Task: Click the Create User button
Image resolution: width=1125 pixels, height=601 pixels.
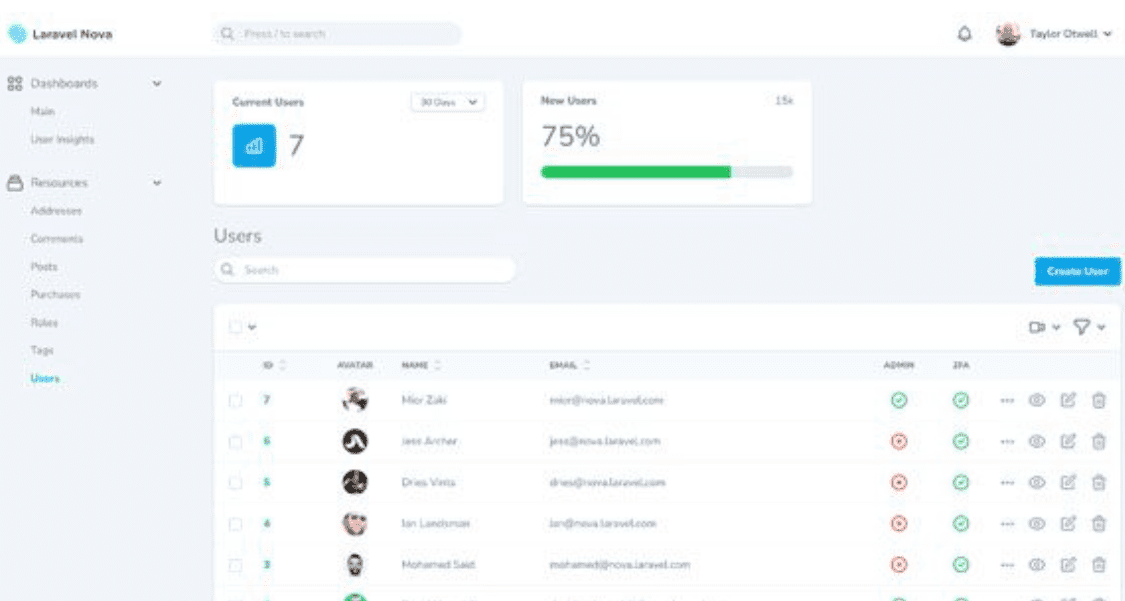Action: point(1076,271)
